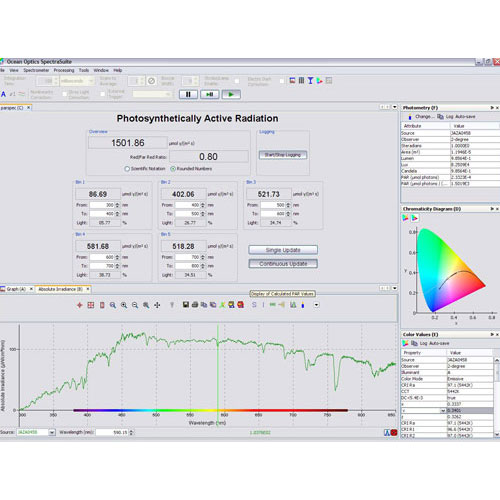Screen dimensions: 500x500
Task: Open the Window menu
Action: tap(101, 70)
